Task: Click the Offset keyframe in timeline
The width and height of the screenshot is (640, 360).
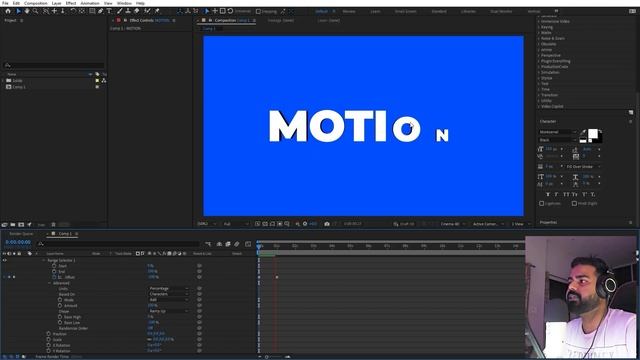Action: click(x=277, y=277)
